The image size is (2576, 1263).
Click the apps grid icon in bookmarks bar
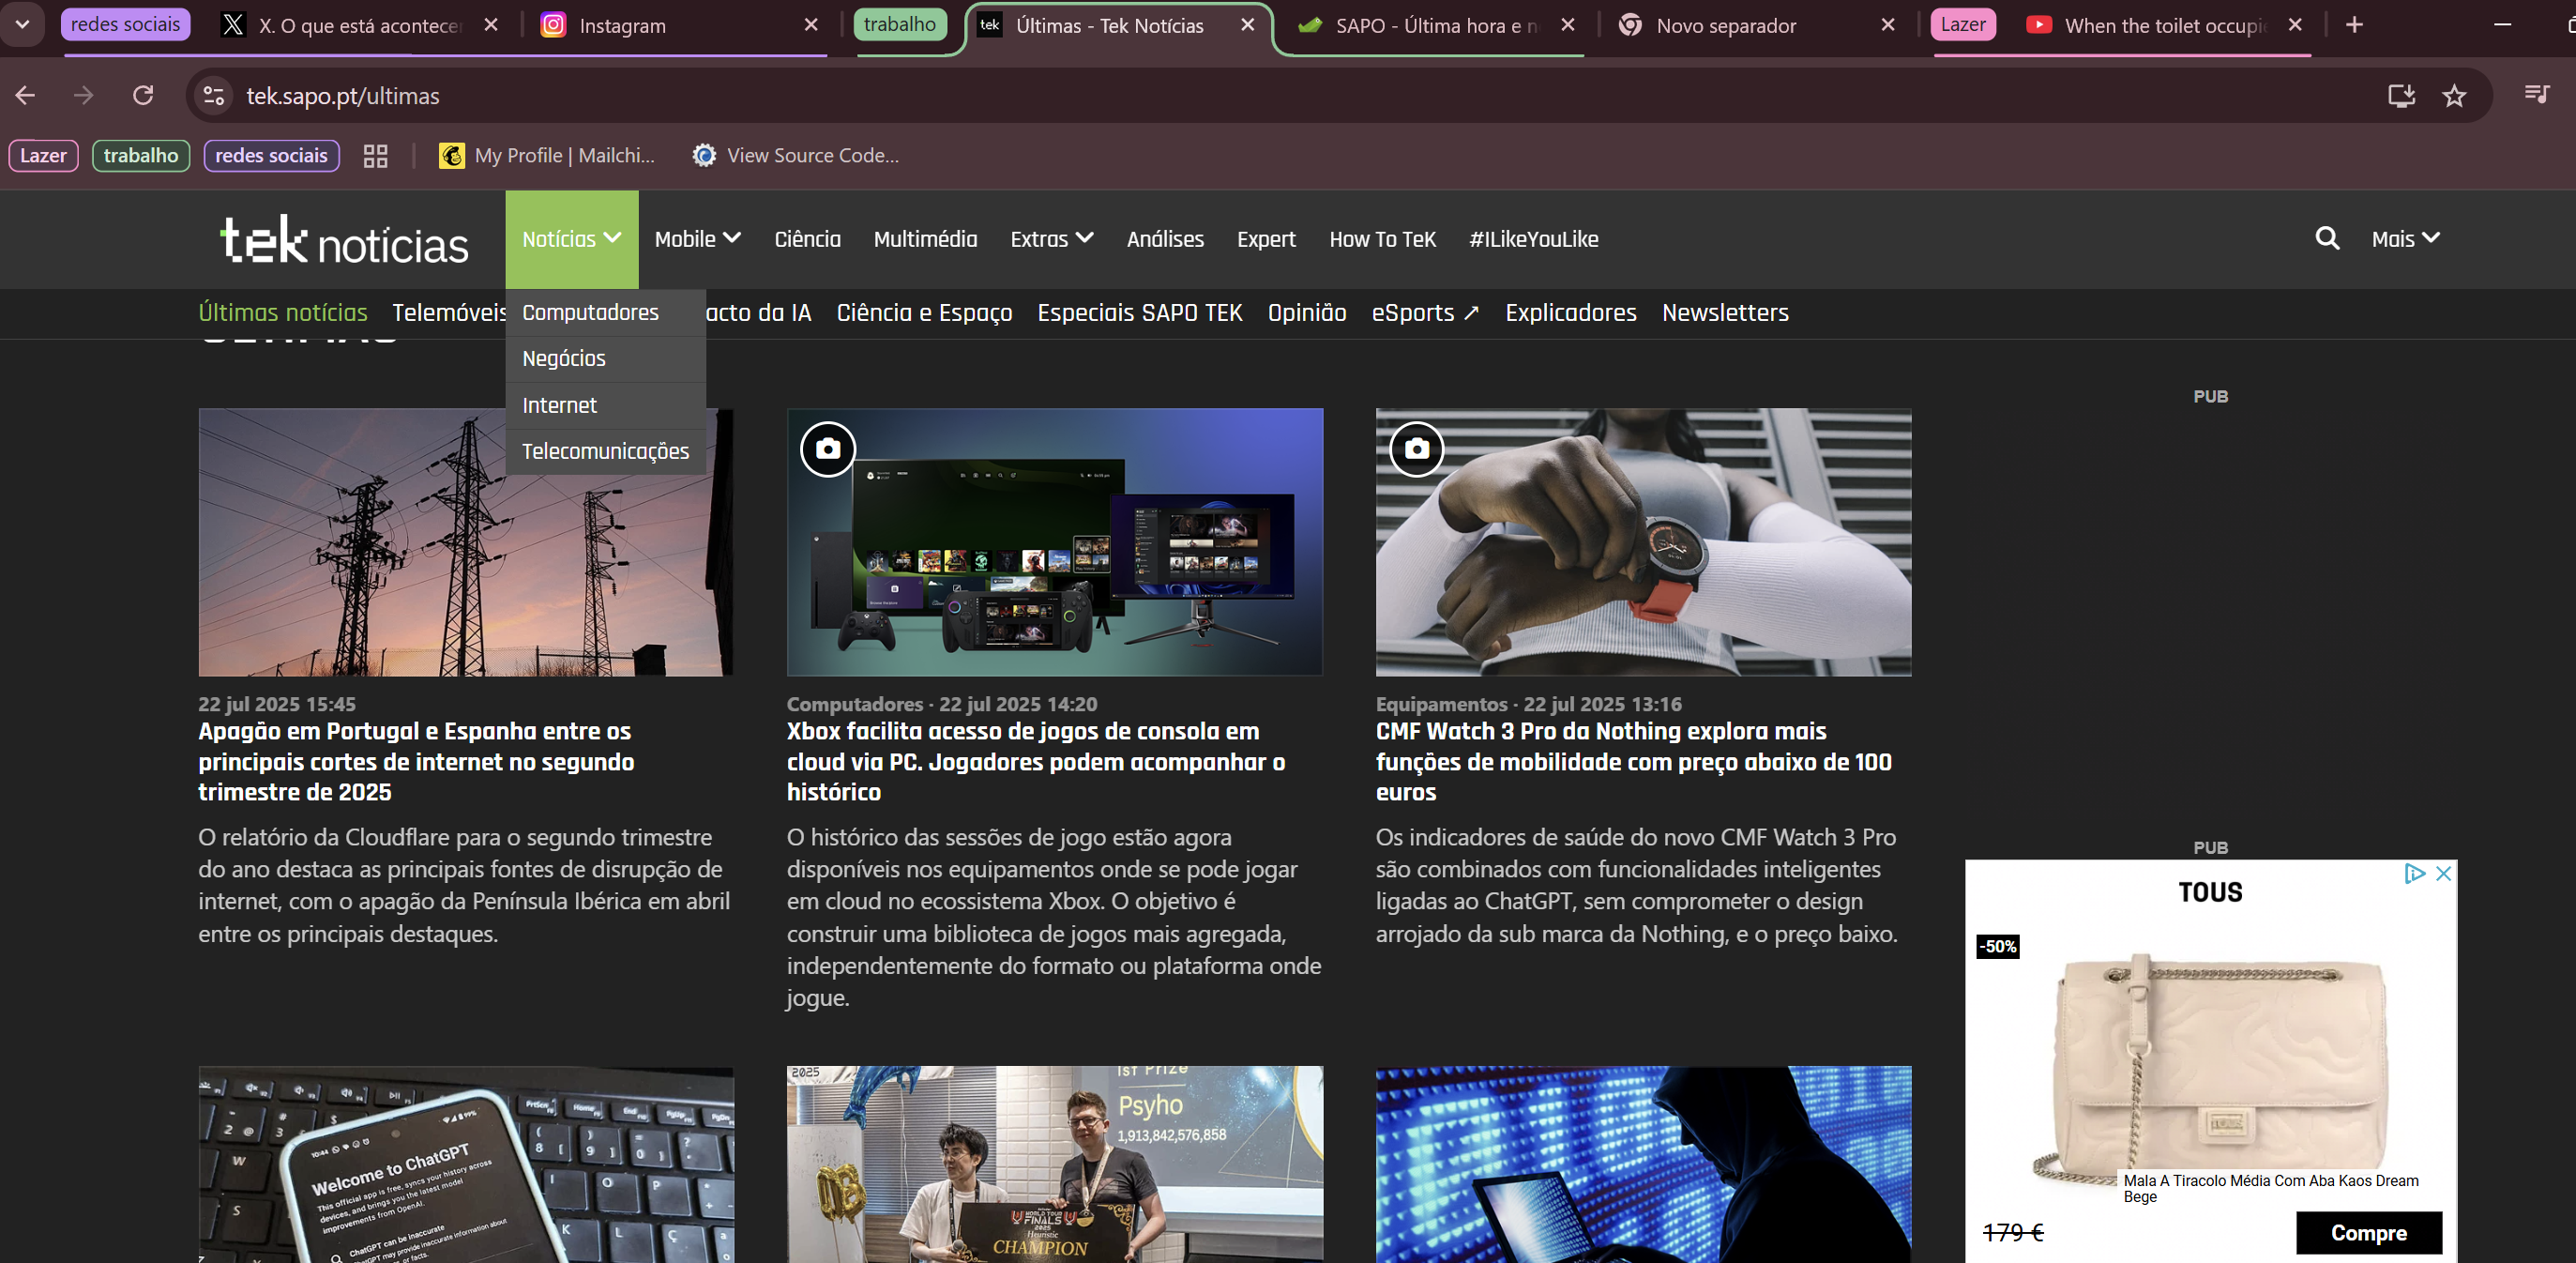pos(375,156)
